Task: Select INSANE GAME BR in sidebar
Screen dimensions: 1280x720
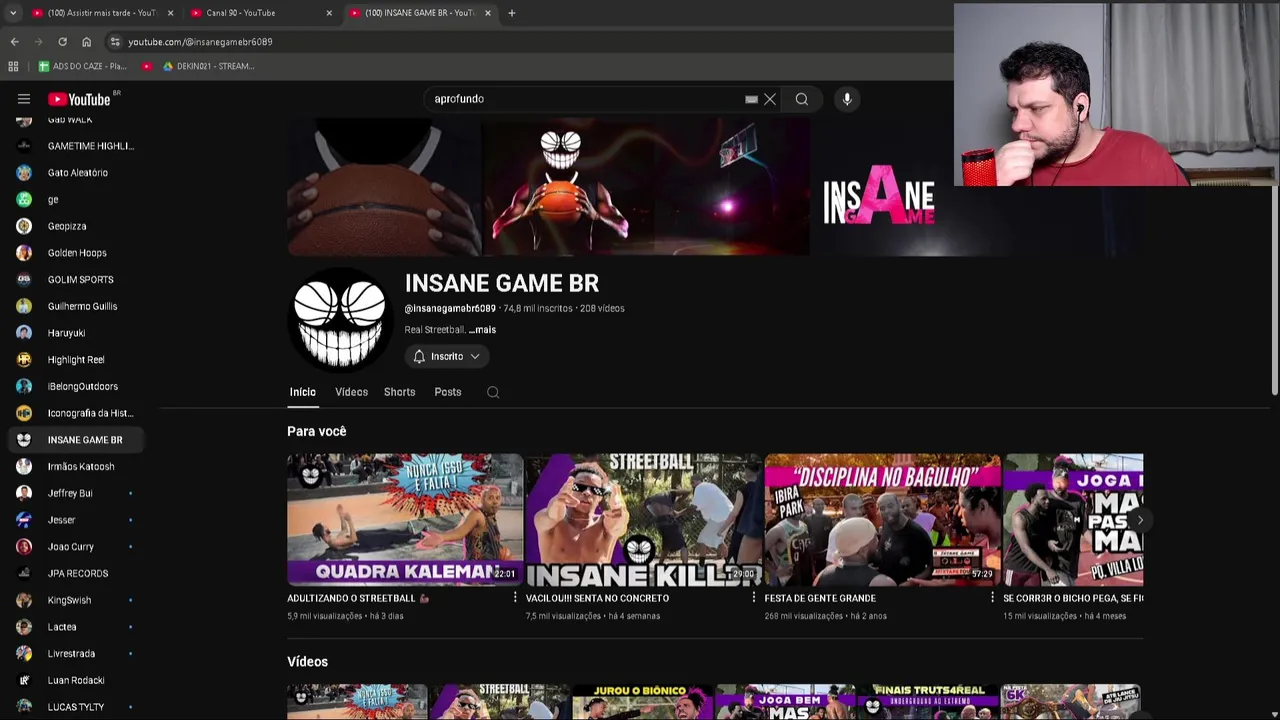Action: [77, 440]
